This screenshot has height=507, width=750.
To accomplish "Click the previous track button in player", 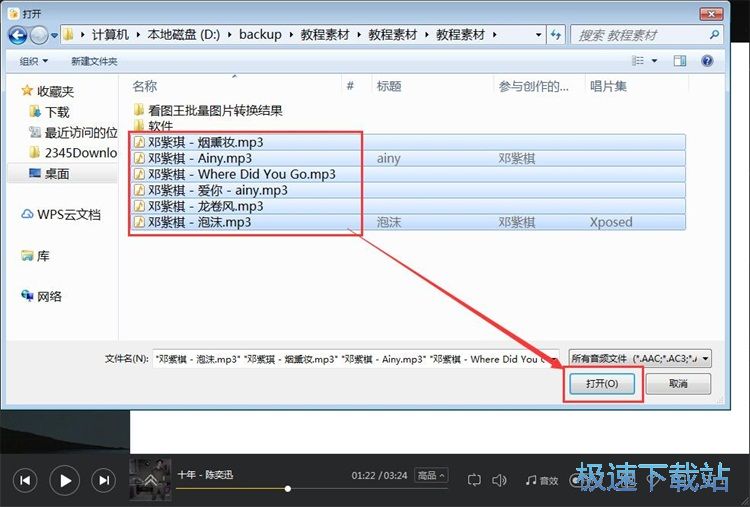I will click(x=25, y=480).
